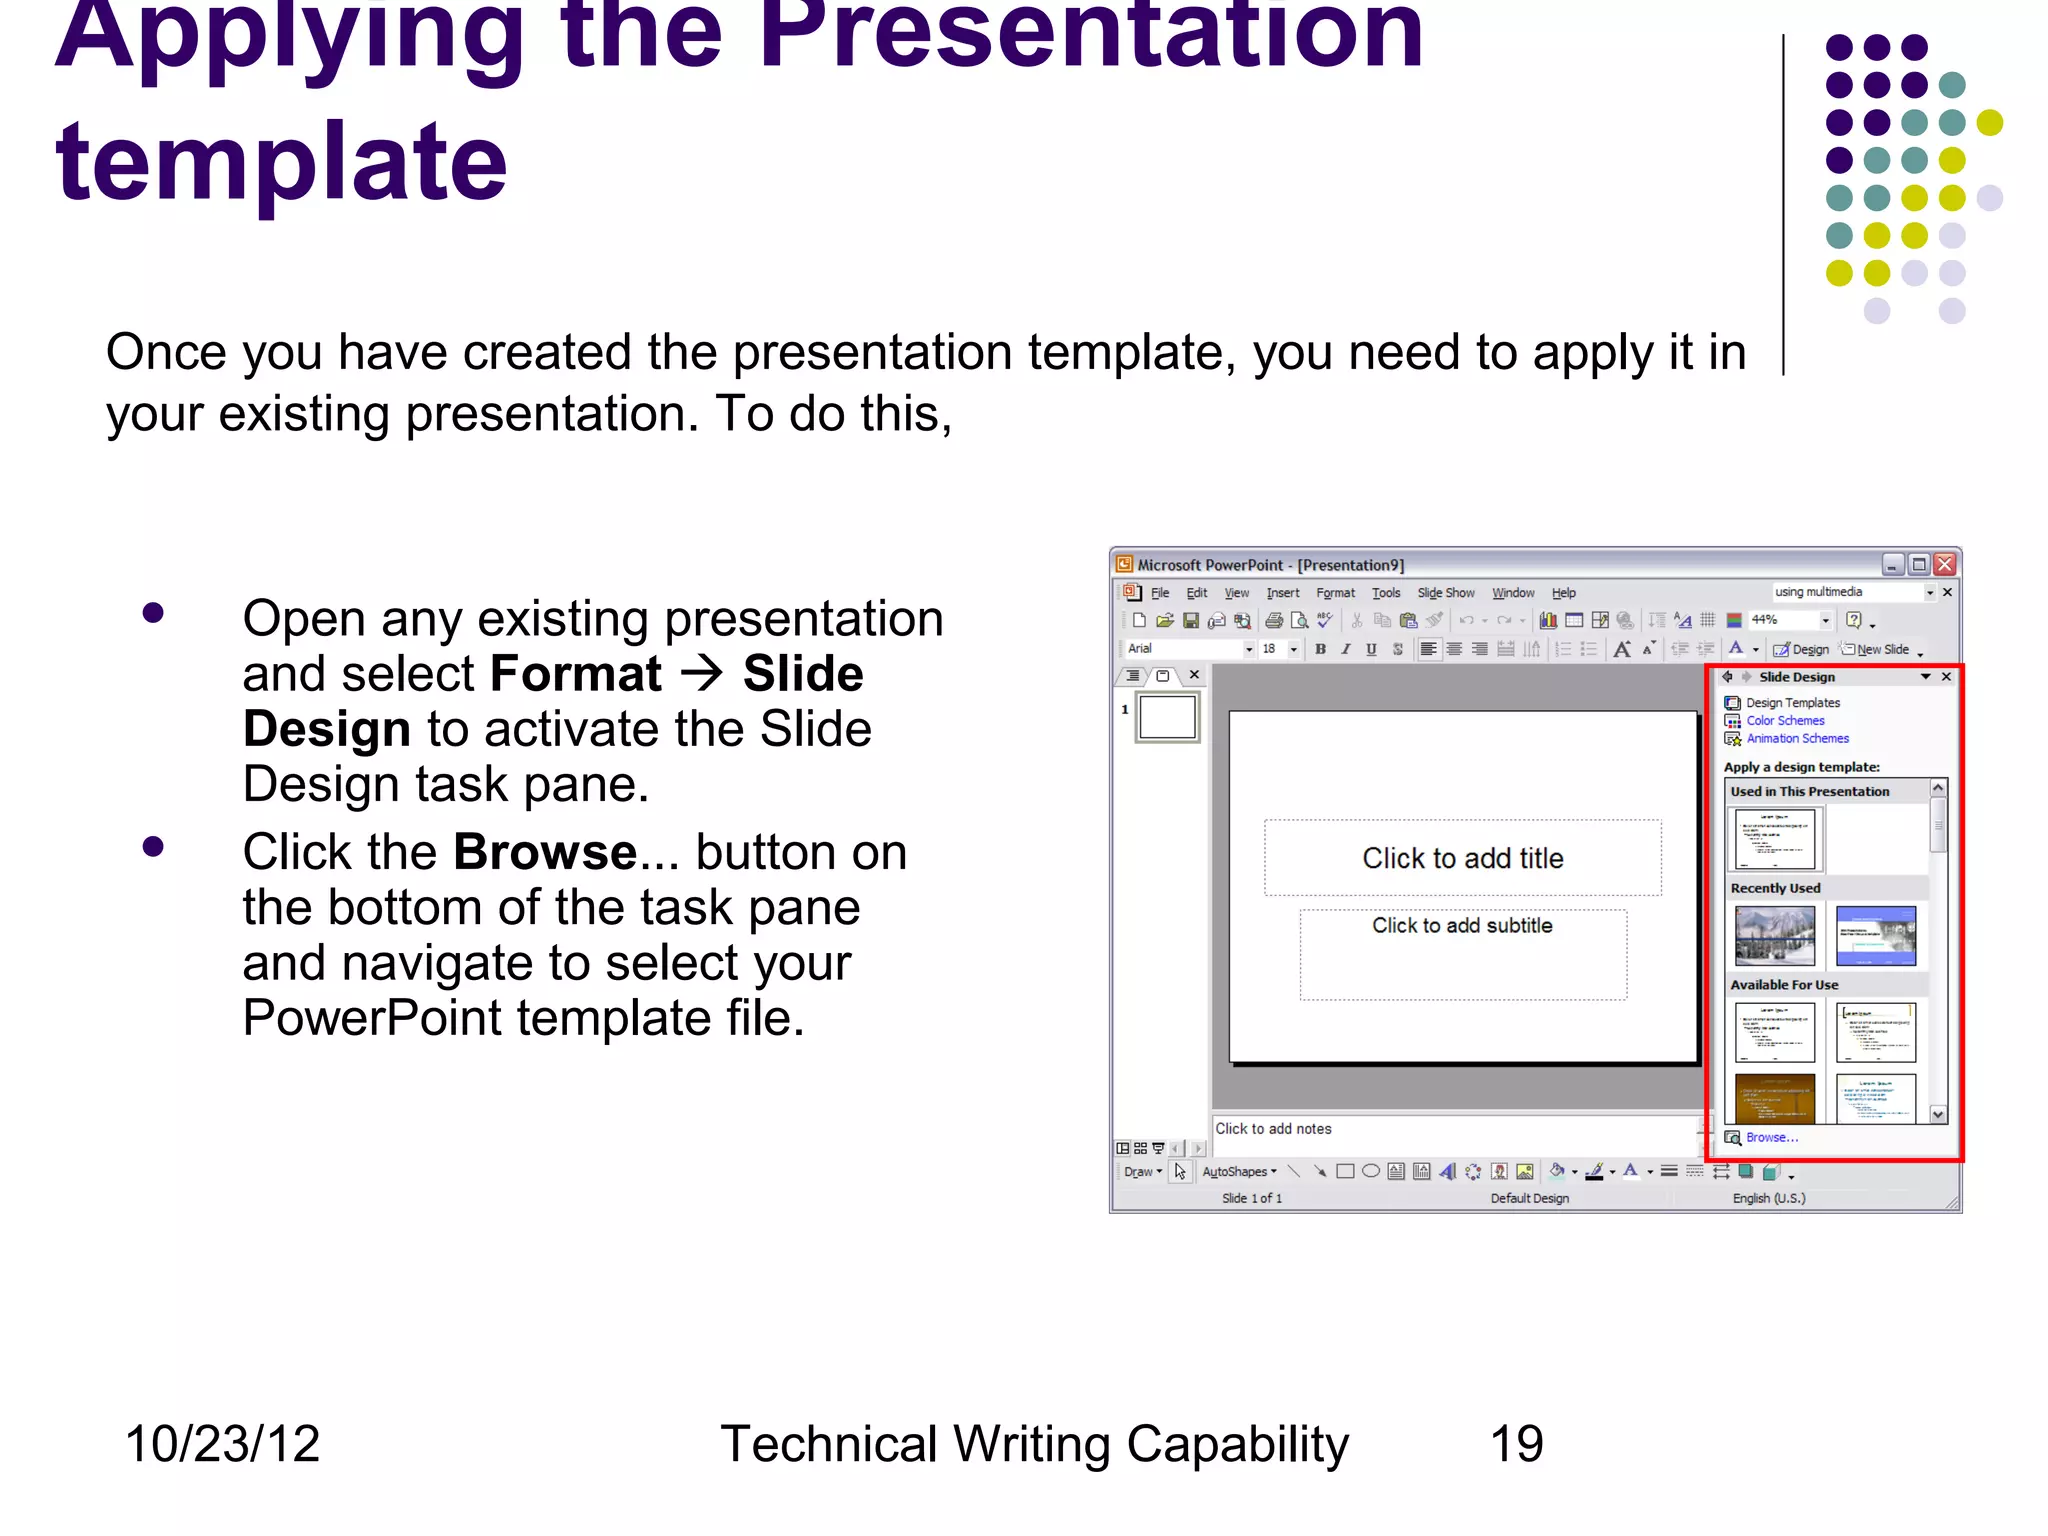Toggle Italic formatting
Viewport: 2048px width, 1536px height.
click(x=1346, y=649)
